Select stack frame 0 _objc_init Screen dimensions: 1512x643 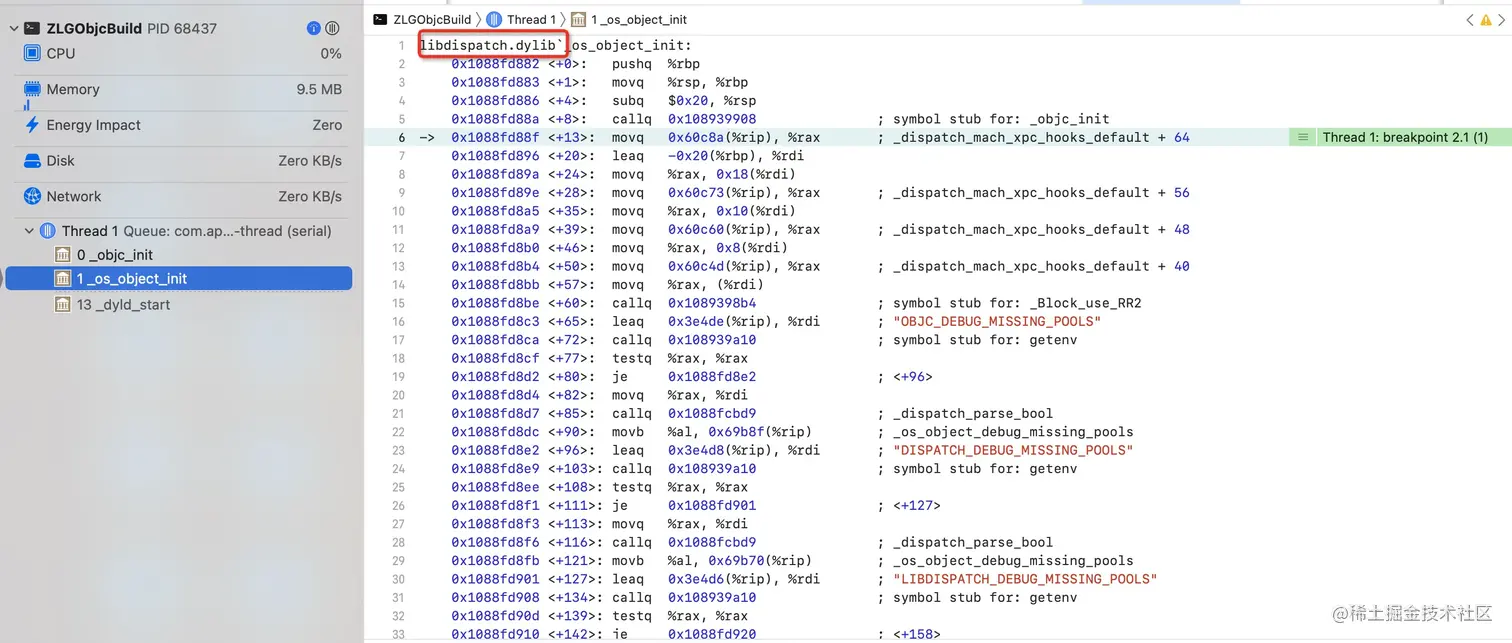coord(115,255)
